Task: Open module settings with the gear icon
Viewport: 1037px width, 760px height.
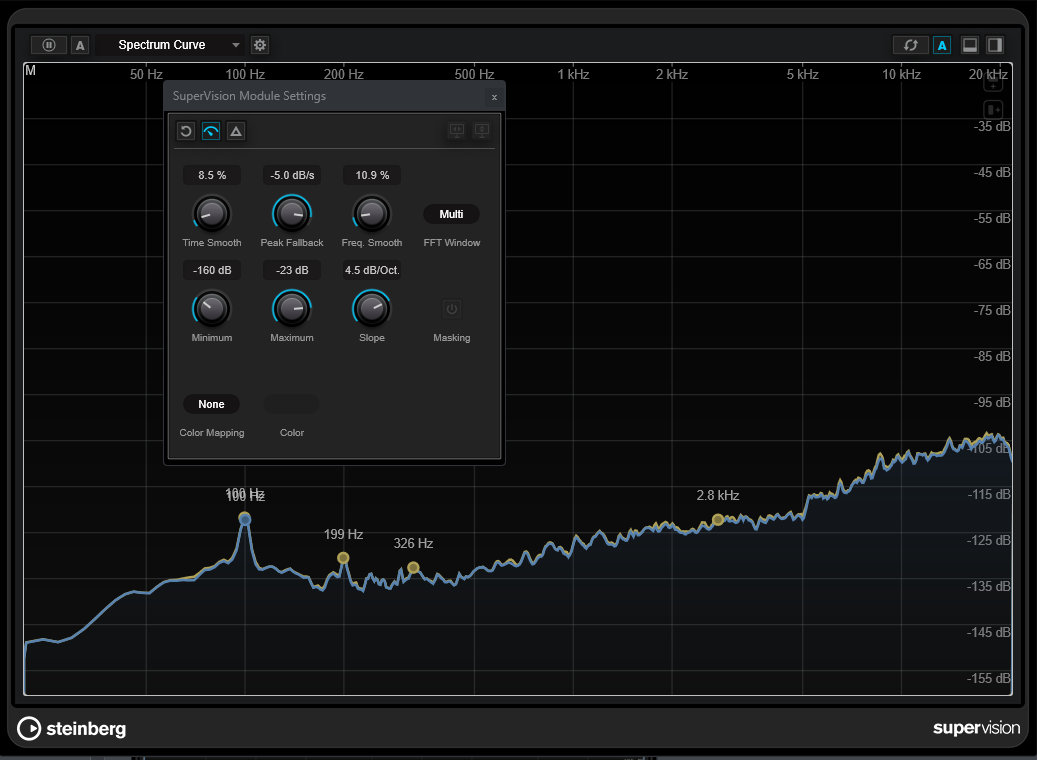Action: tap(260, 45)
